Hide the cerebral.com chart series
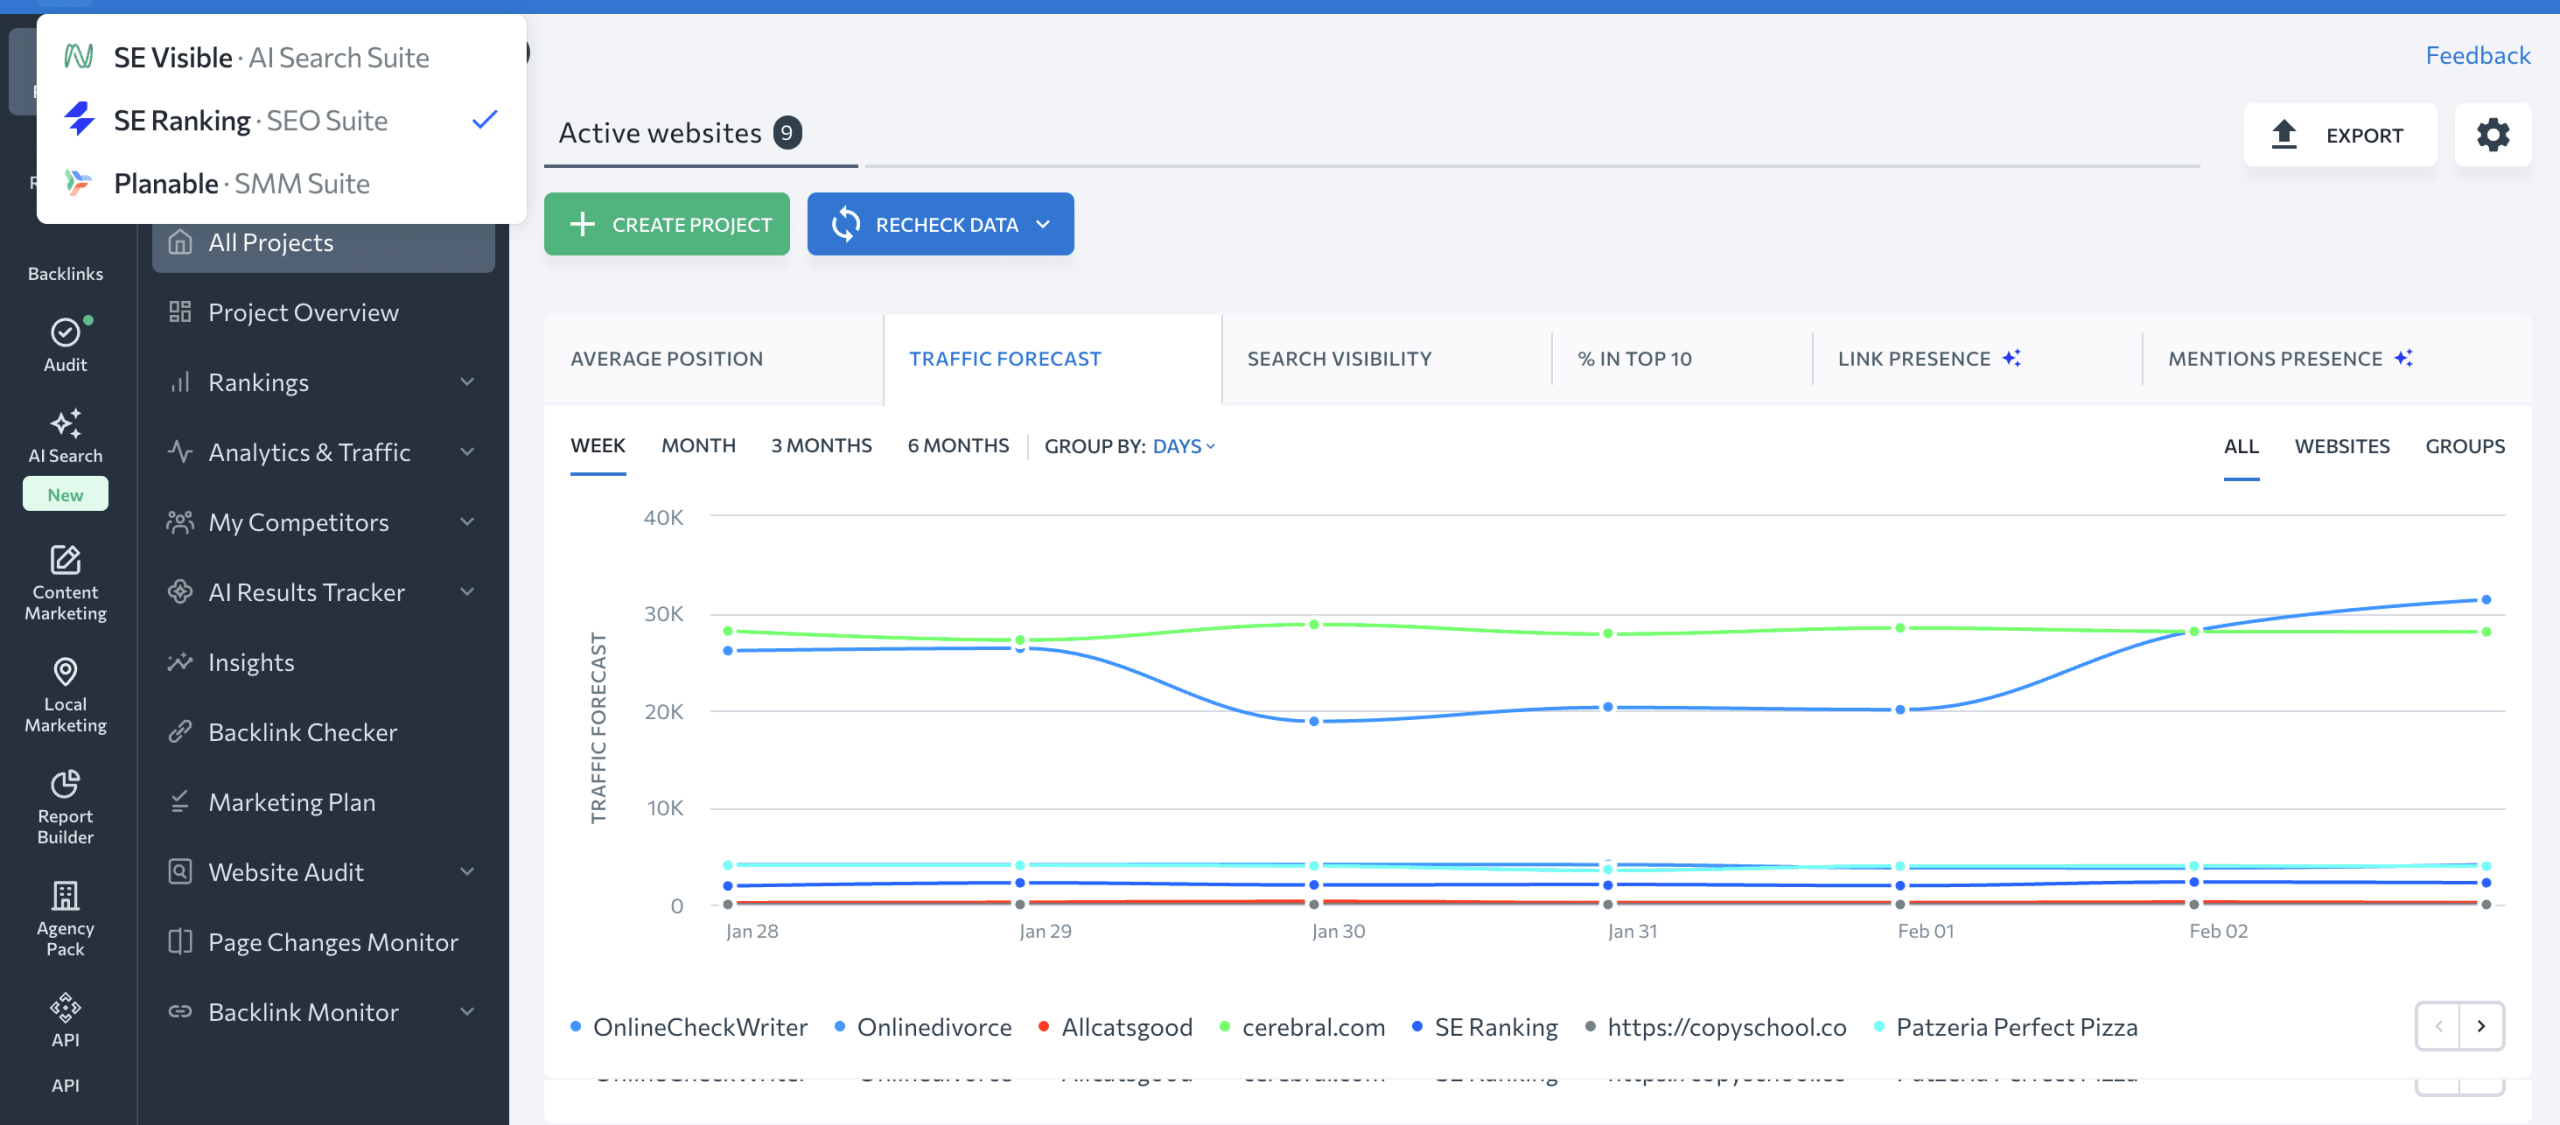 pyautogui.click(x=1312, y=1027)
